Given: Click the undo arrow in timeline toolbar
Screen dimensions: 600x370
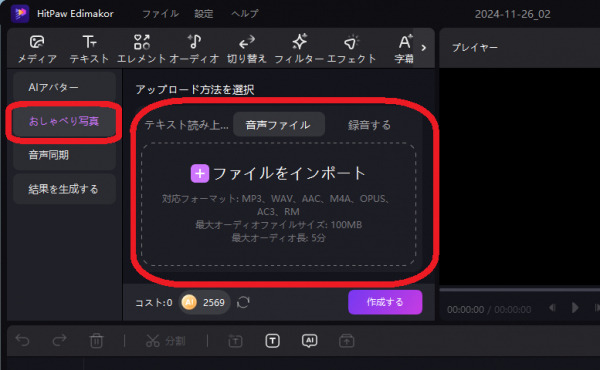Looking at the screenshot, I should point(23,340).
